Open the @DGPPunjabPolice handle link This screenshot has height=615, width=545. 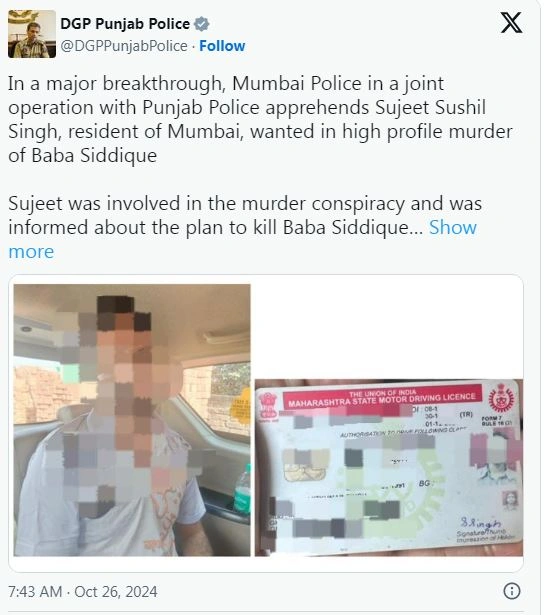click(x=124, y=46)
